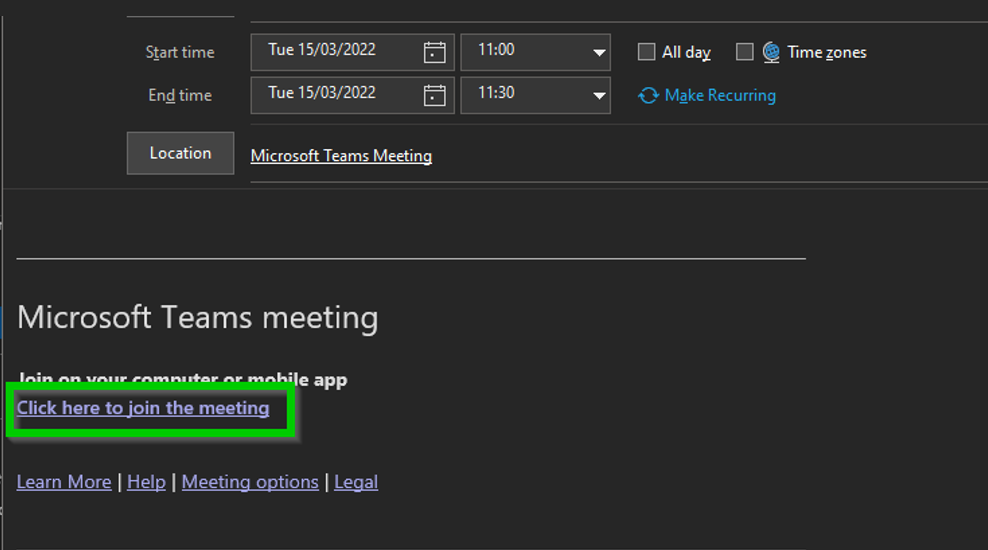The height and width of the screenshot is (550, 988).
Task: Open the Meeting options link
Action: tap(250, 482)
